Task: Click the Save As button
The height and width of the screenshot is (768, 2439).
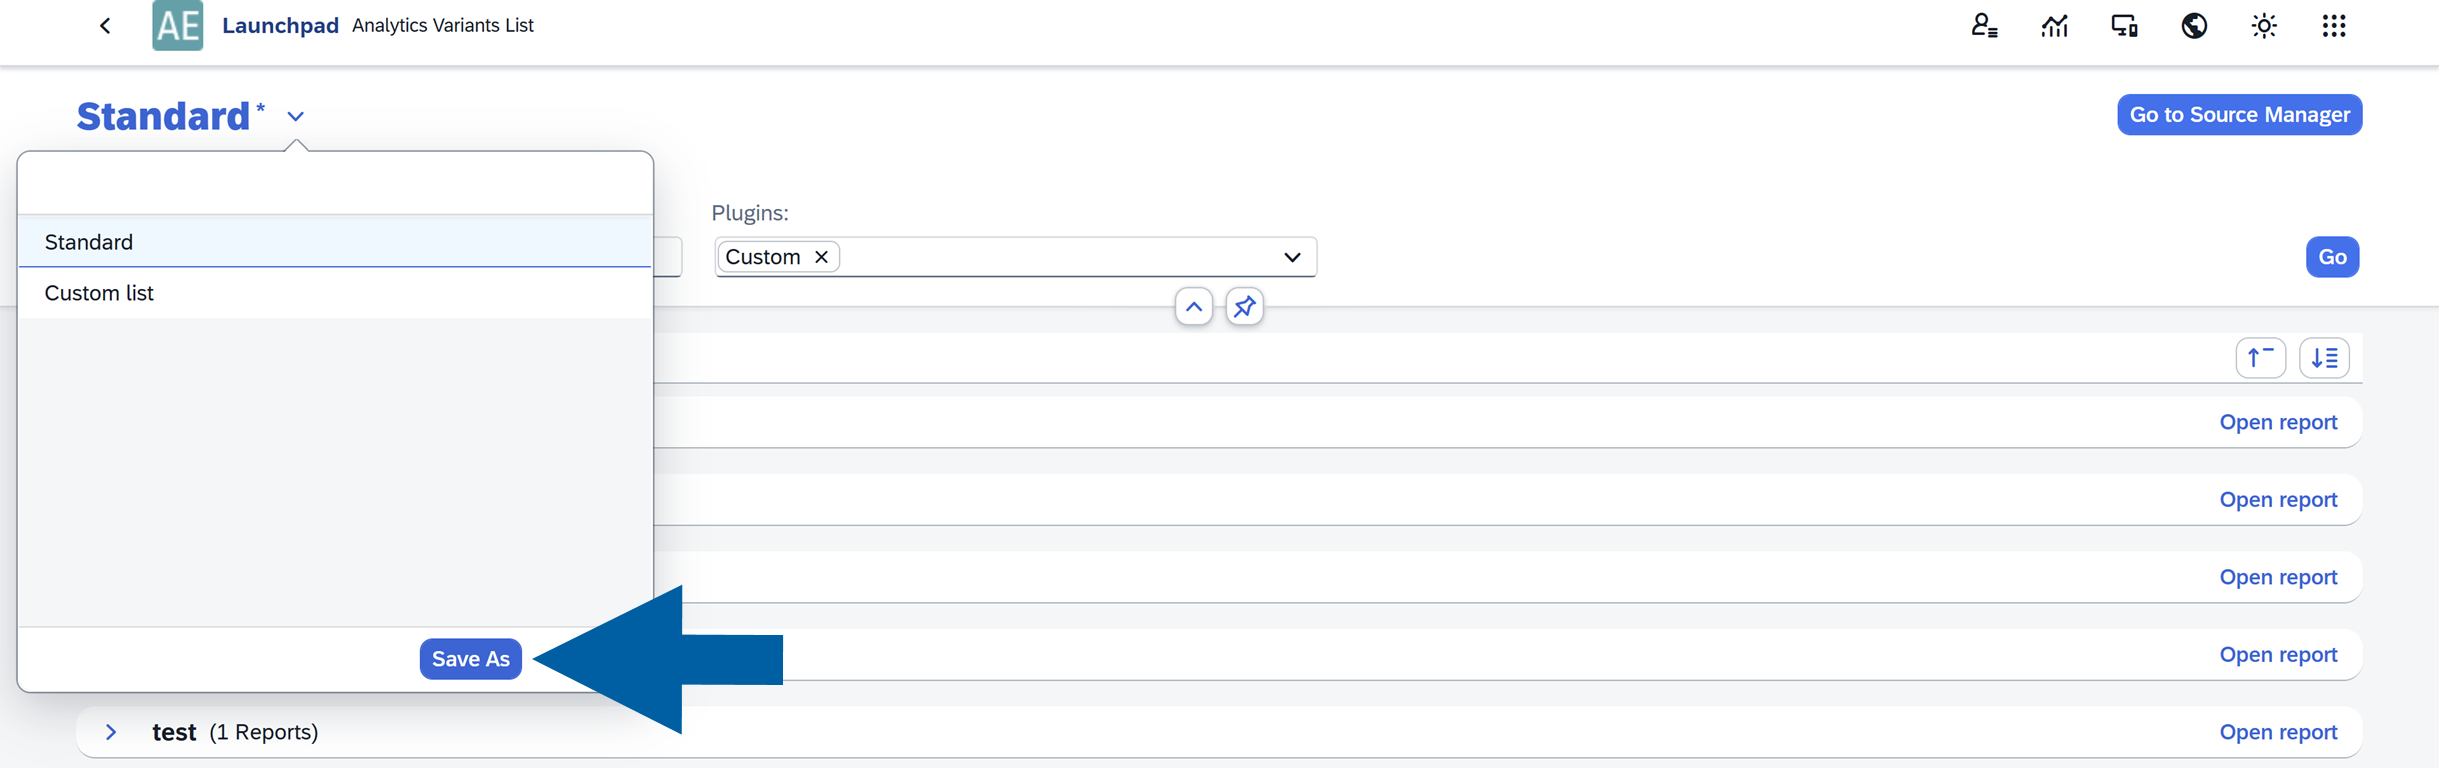Action: (470, 658)
